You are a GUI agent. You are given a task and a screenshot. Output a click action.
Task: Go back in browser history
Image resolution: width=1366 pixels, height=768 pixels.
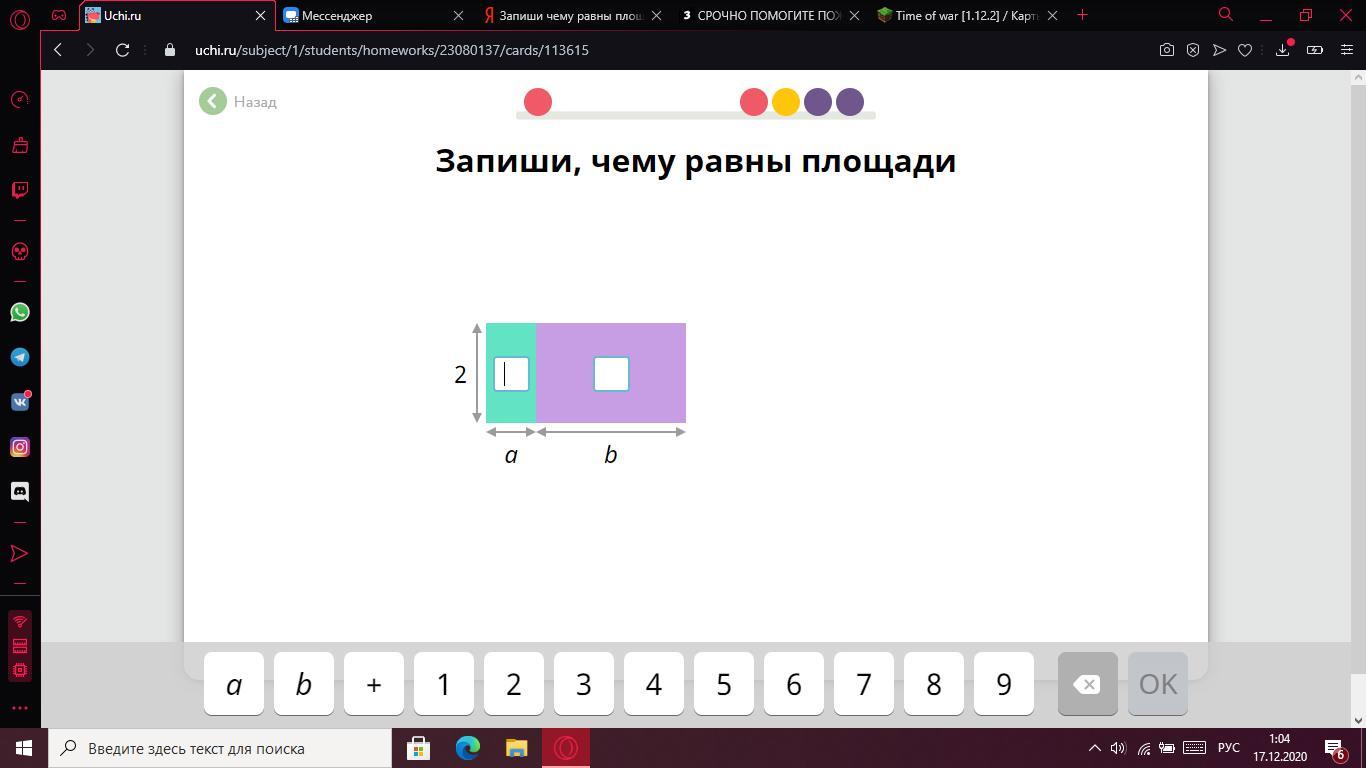click(x=58, y=50)
